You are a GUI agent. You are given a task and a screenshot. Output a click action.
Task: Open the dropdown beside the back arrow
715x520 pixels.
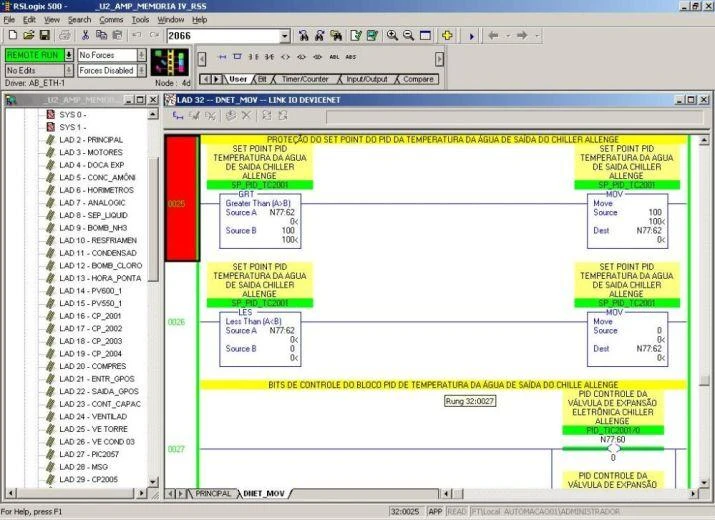pos(508,36)
